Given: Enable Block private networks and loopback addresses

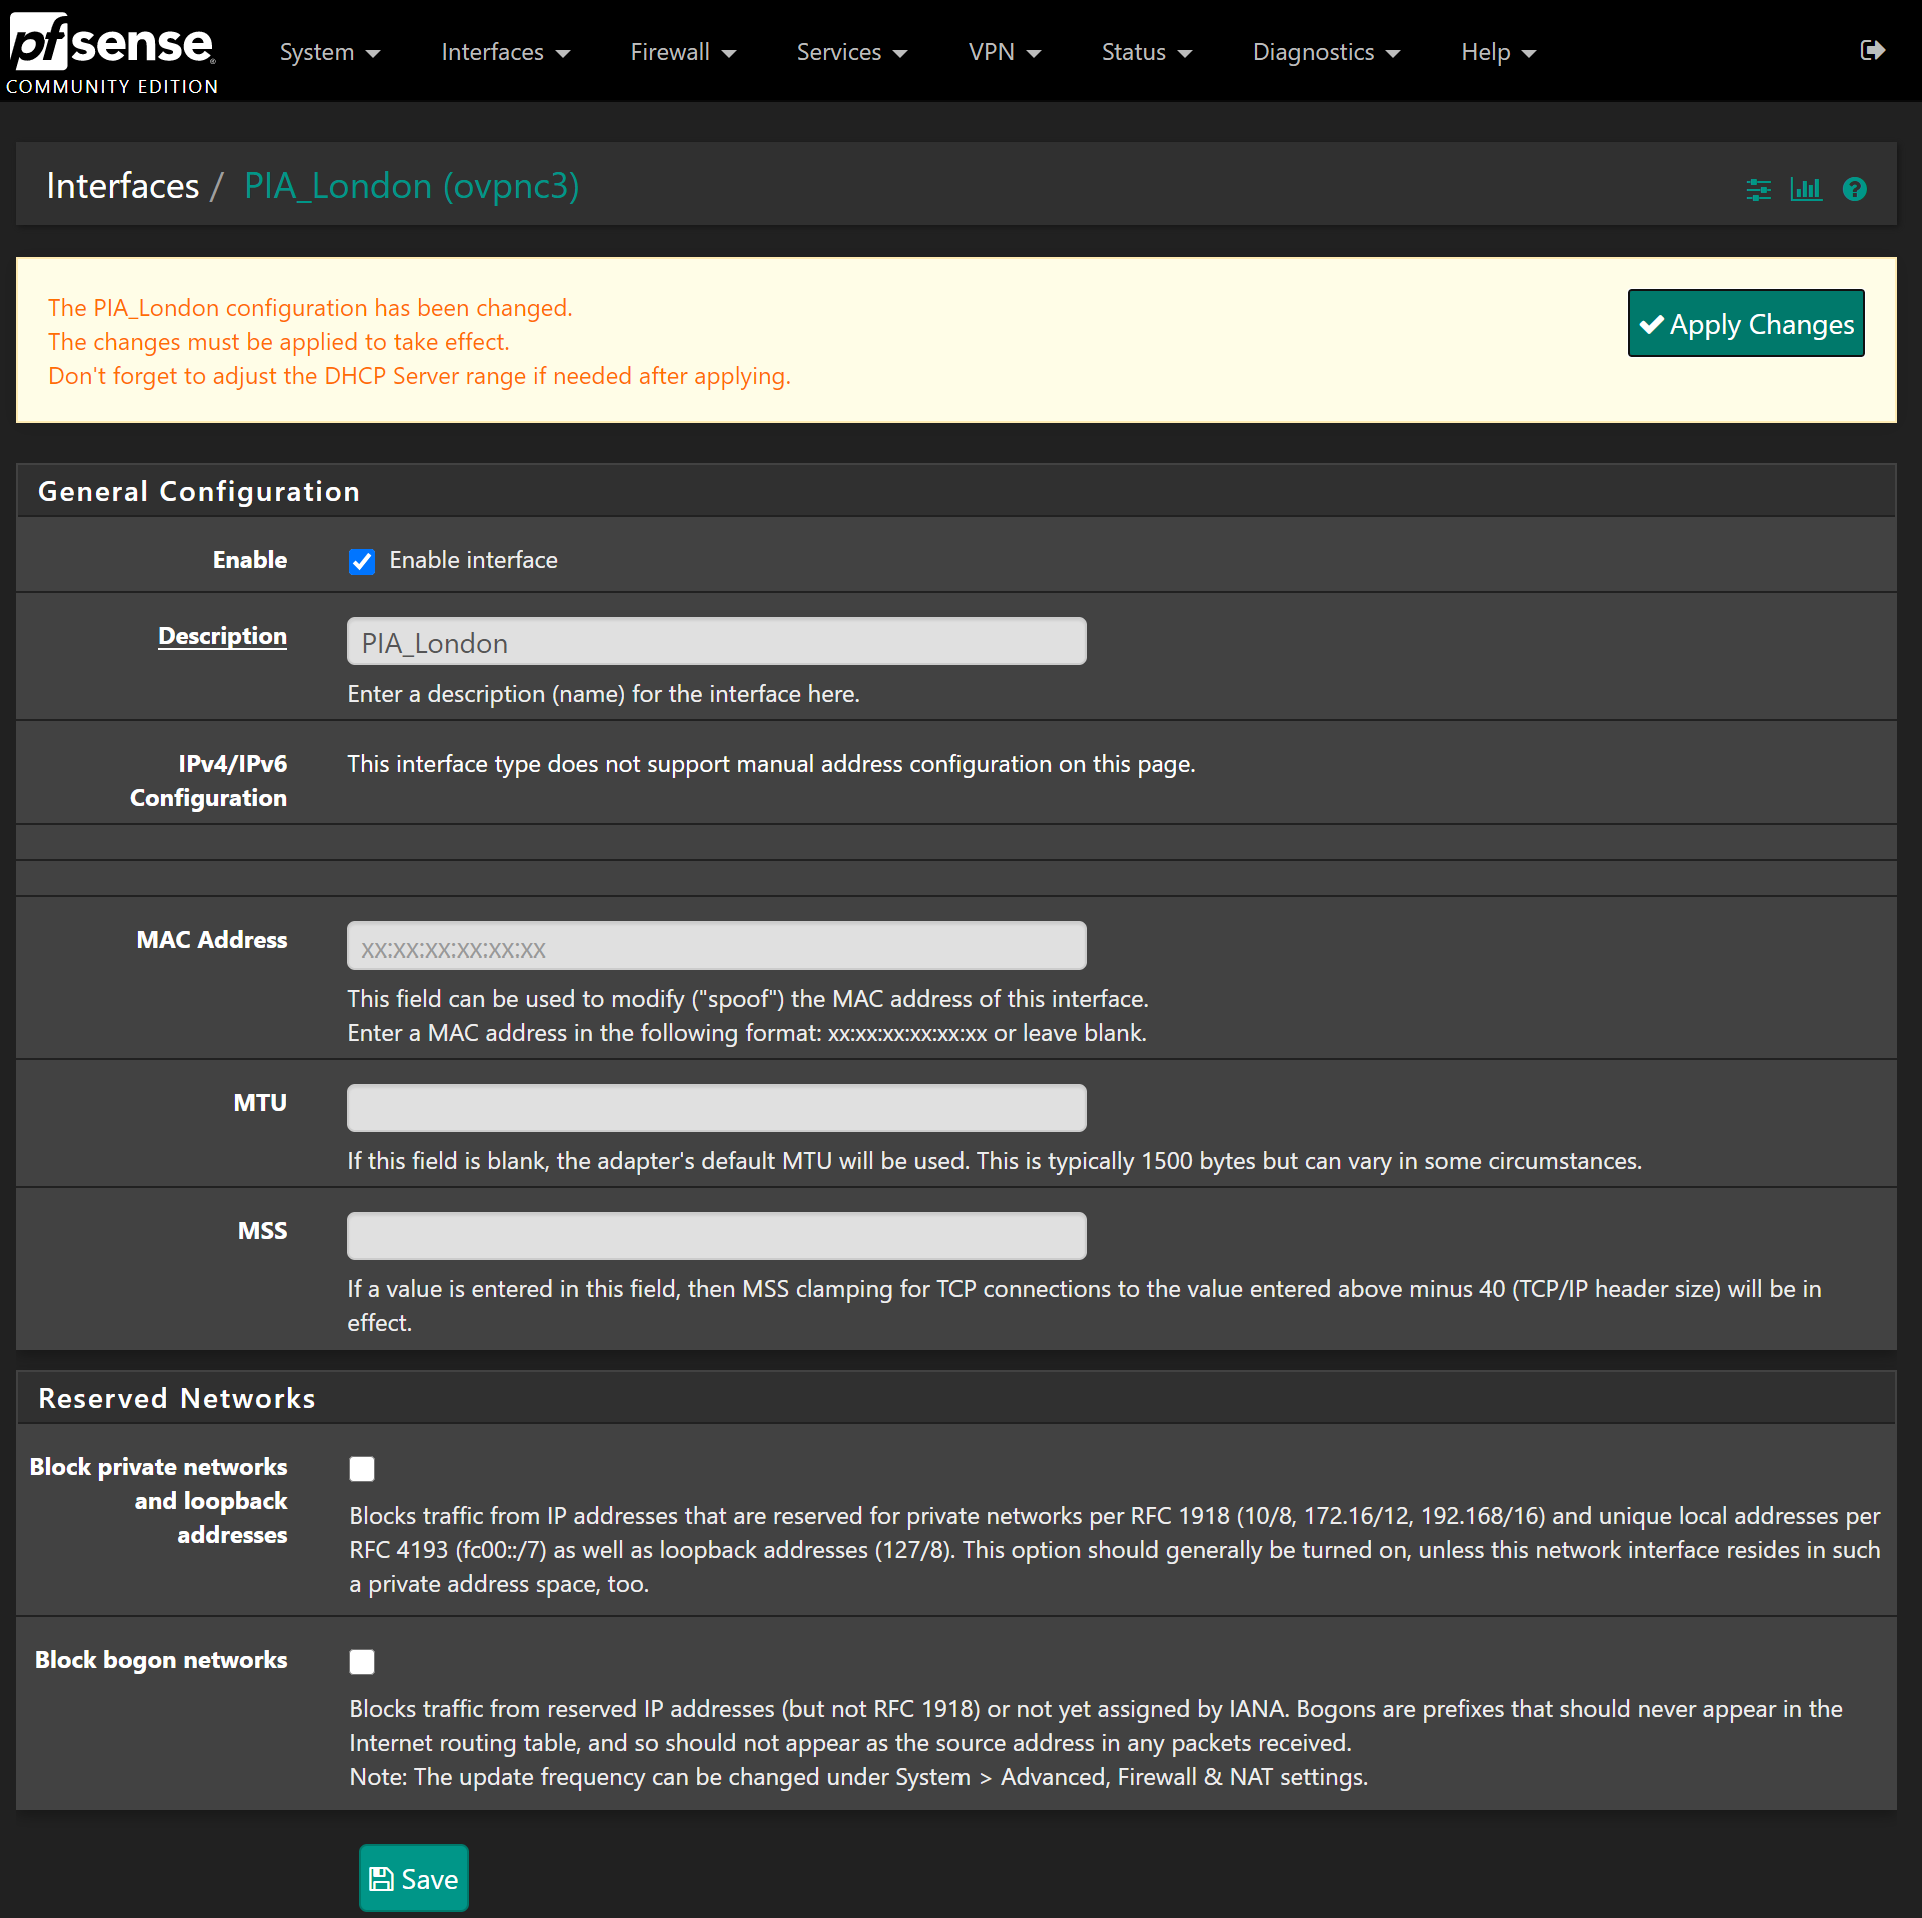Looking at the screenshot, I should tap(362, 1467).
